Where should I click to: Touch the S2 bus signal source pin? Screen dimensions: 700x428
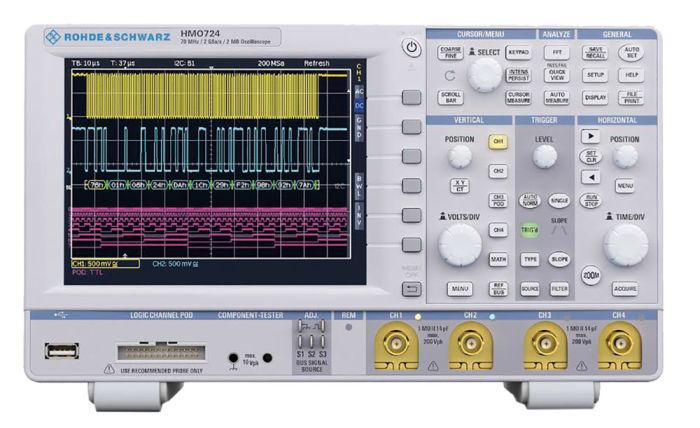coord(312,342)
